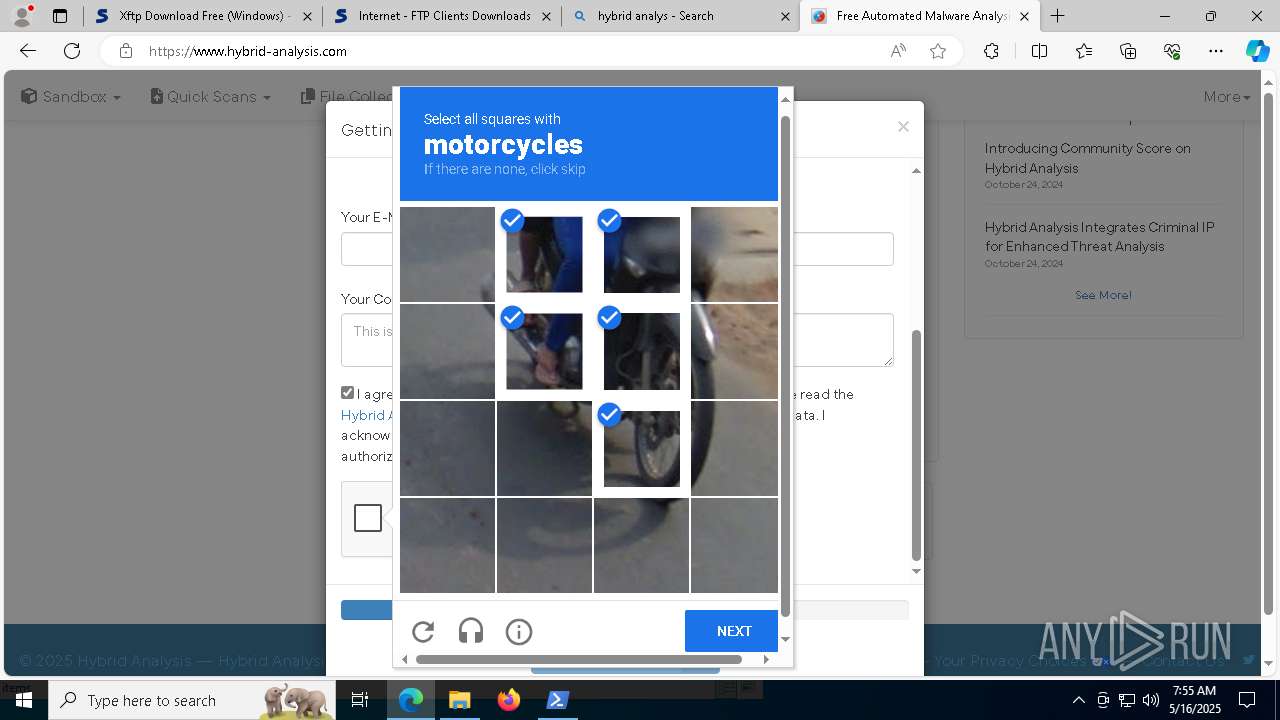Open the Sandbox dropdown menu
The width and height of the screenshot is (1280, 720).
point(71,96)
